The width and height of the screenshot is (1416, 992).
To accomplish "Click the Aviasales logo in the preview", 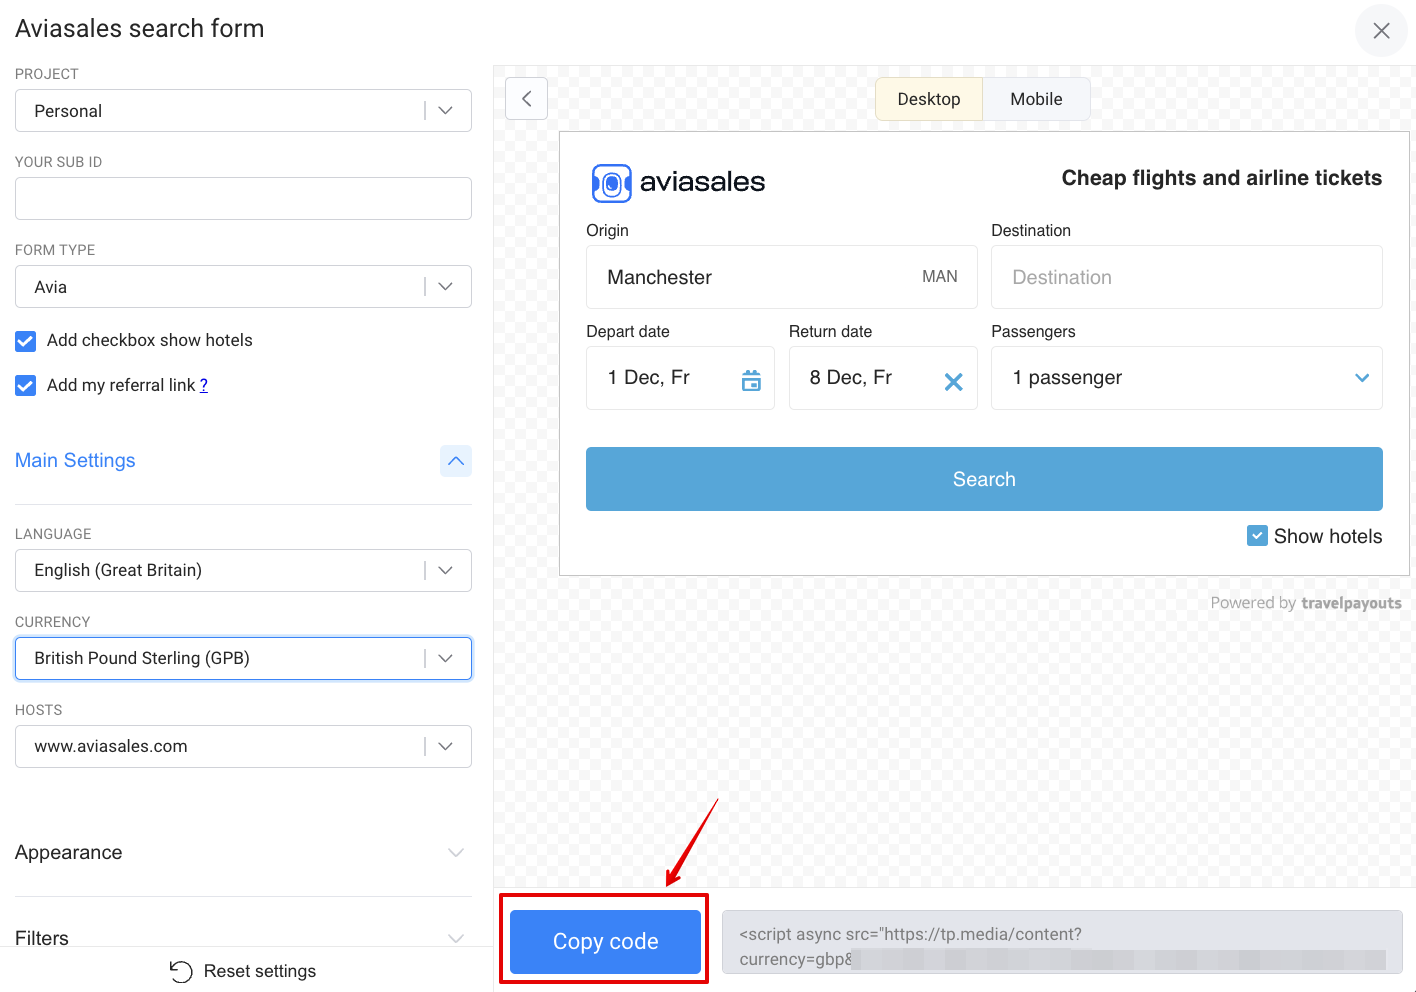I will coord(677,182).
